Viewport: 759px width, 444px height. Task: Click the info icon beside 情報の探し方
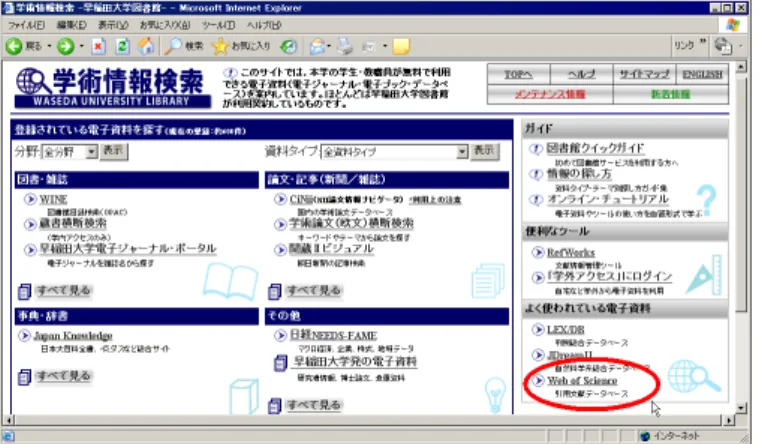535,174
